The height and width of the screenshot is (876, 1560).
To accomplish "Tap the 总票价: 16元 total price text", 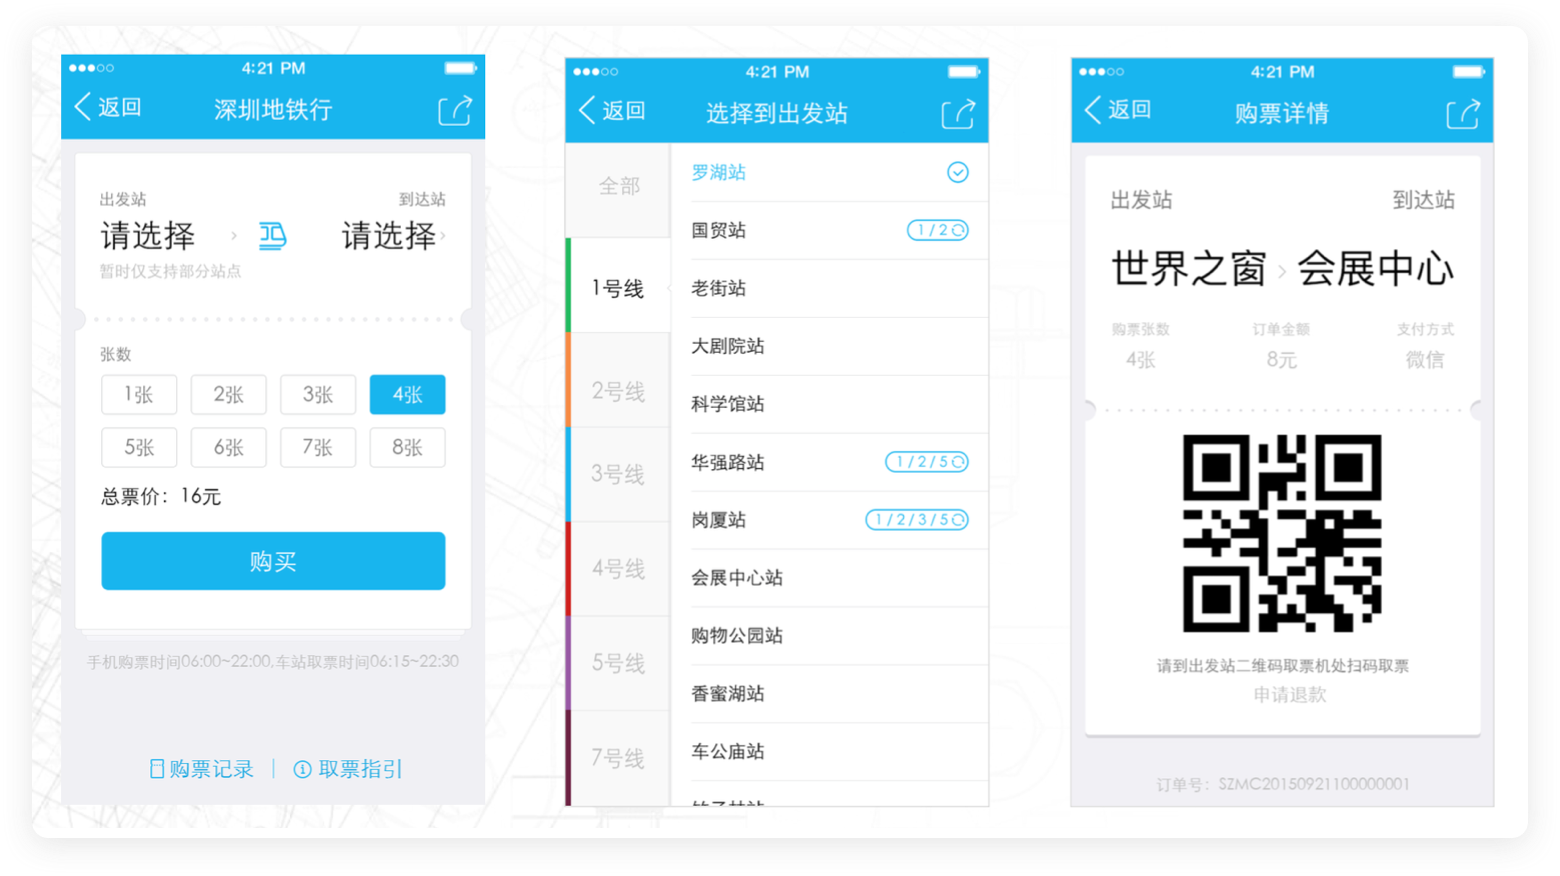I will click(161, 497).
